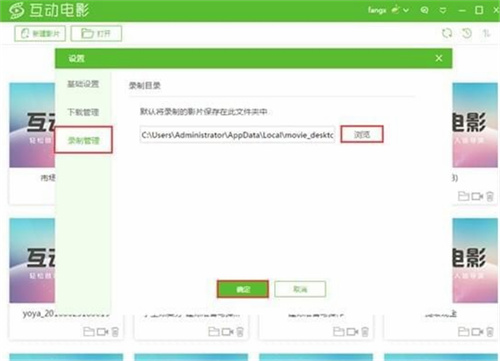Viewport: 500px width, 361px height.
Task: Switch to the 下载管理 tab
Action: coord(83,112)
